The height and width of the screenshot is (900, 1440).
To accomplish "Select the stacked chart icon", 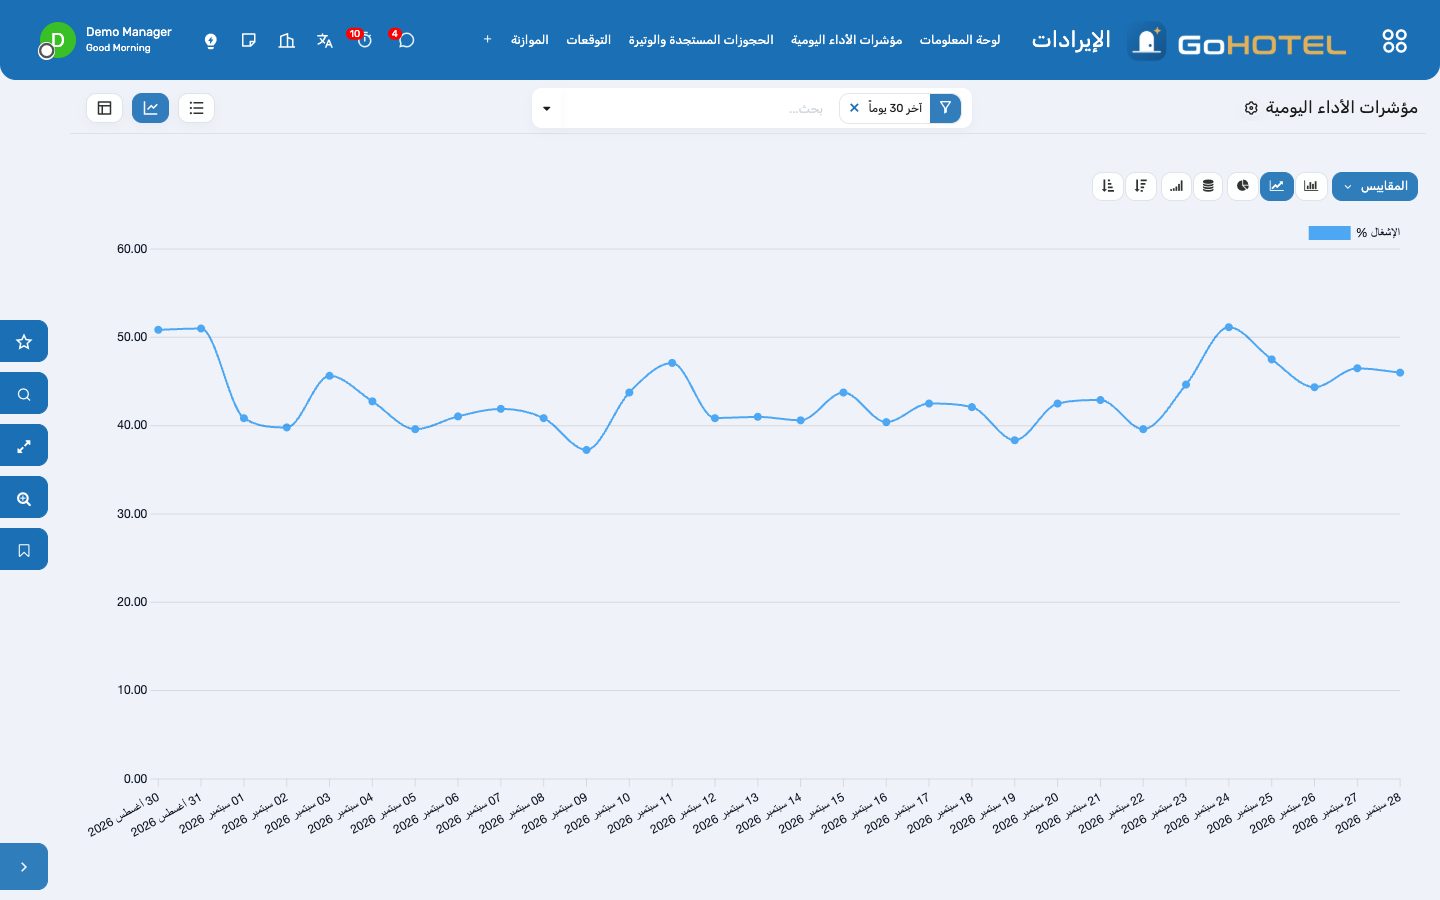I will click(1208, 186).
